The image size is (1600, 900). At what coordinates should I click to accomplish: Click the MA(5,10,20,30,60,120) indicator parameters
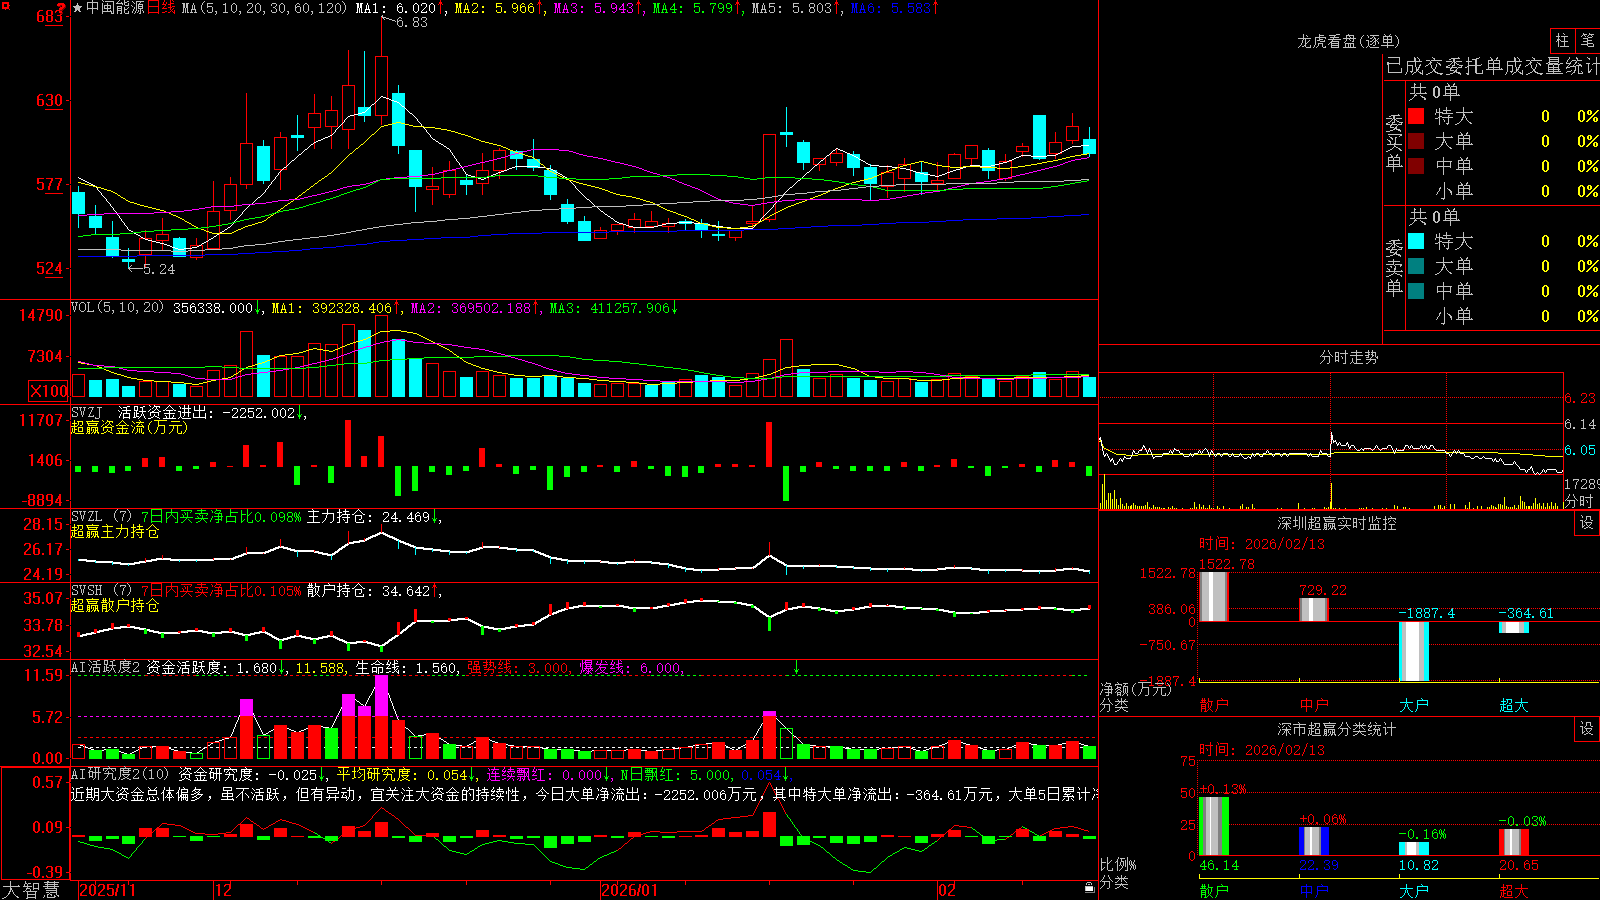(265, 8)
